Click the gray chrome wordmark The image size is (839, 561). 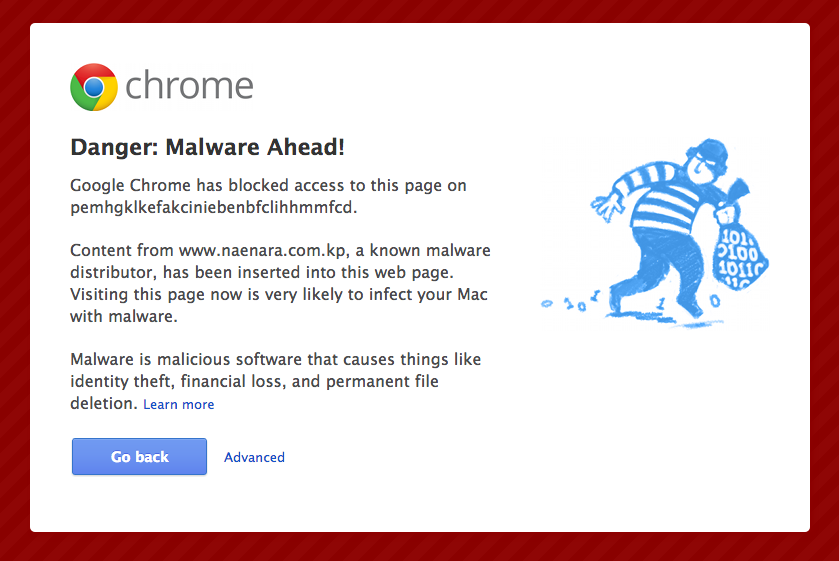point(189,87)
